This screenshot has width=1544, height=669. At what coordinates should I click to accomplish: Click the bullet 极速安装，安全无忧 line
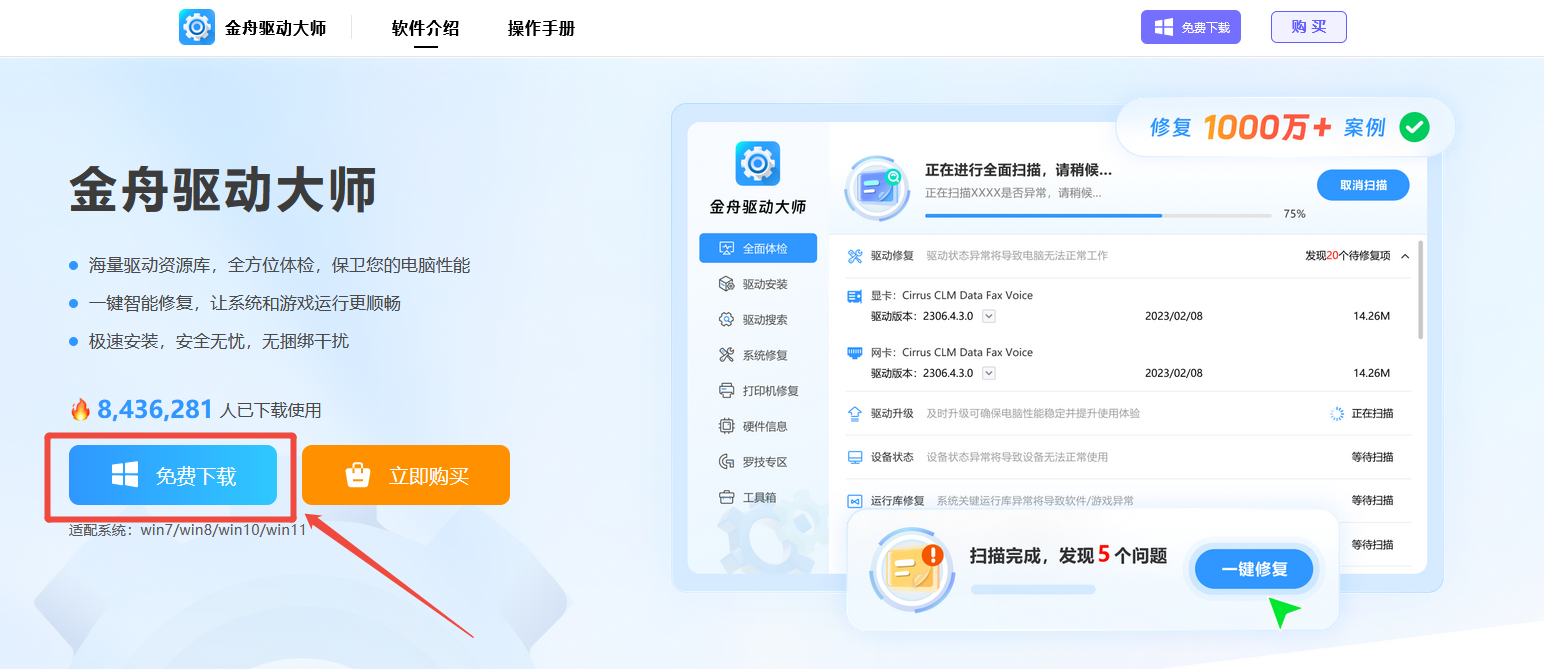pyautogui.click(x=219, y=341)
